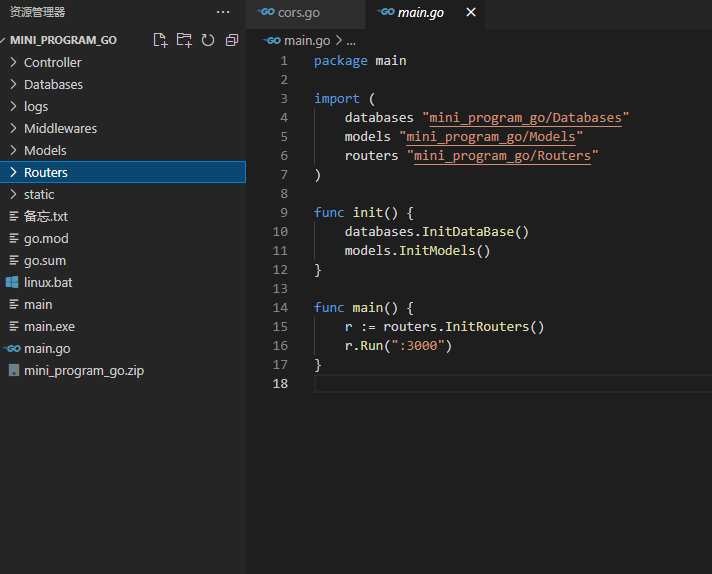The height and width of the screenshot is (574, 712).
Task: Click the New Folder icon in explorer header
Action: pos(184,40)
